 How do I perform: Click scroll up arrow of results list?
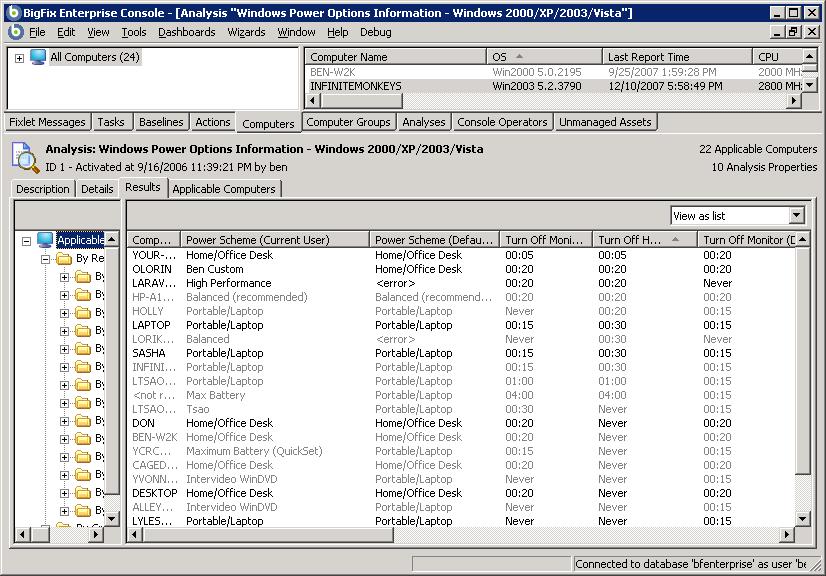point(802,240)
